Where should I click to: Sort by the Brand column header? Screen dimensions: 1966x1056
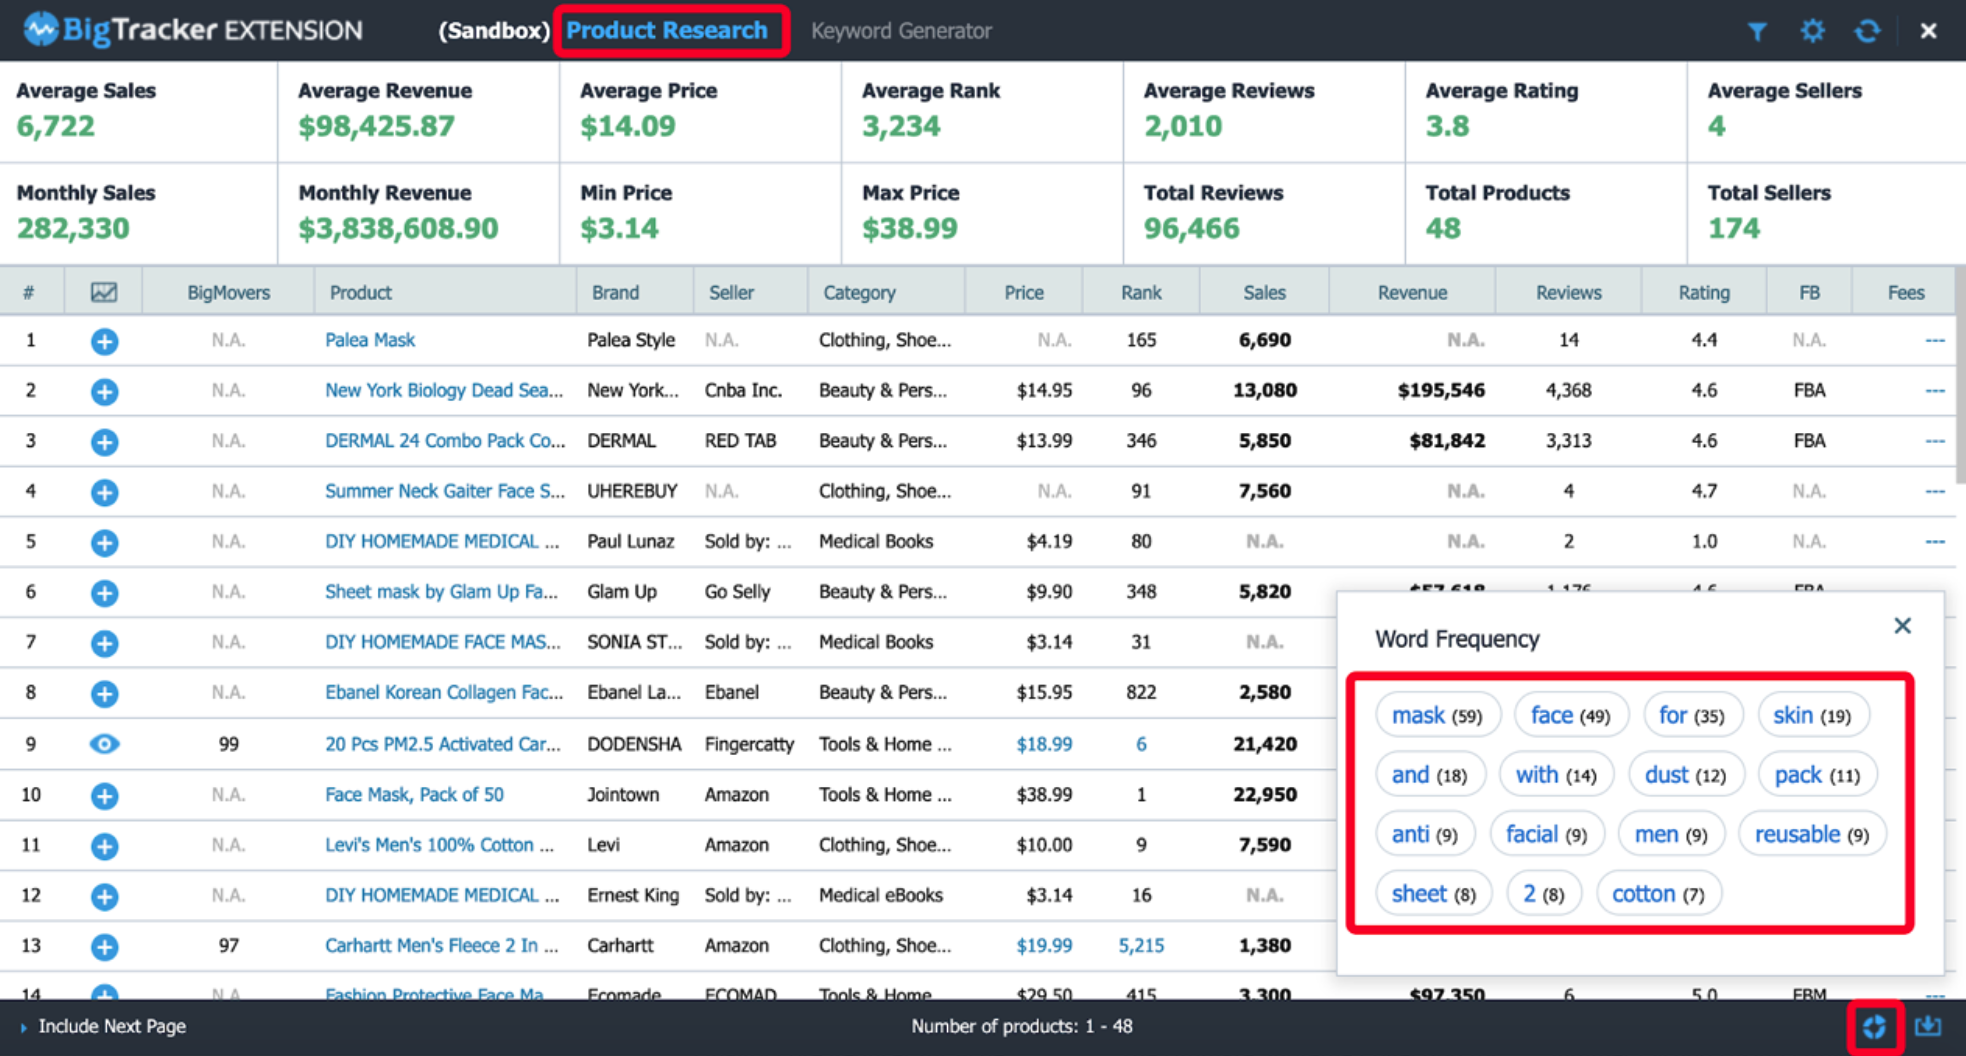[x=615, y=292]
